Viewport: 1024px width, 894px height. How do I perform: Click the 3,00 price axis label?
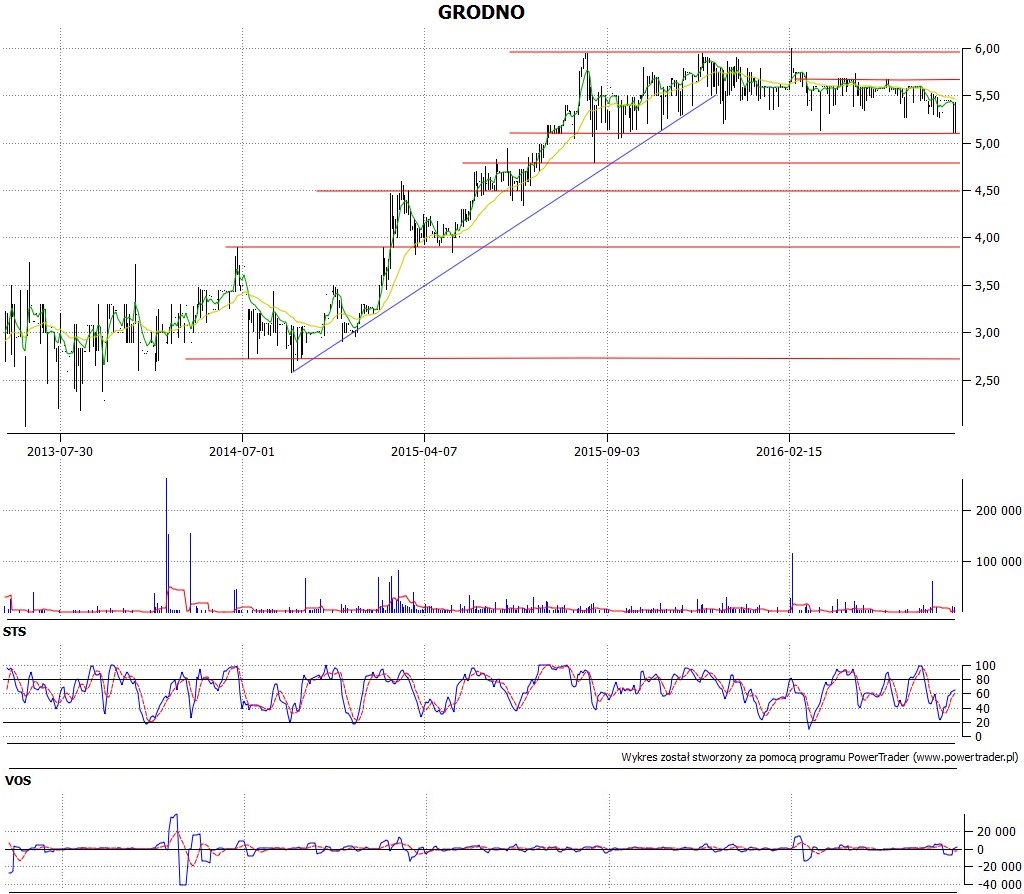pyautogui.click(x=987, y=332)
